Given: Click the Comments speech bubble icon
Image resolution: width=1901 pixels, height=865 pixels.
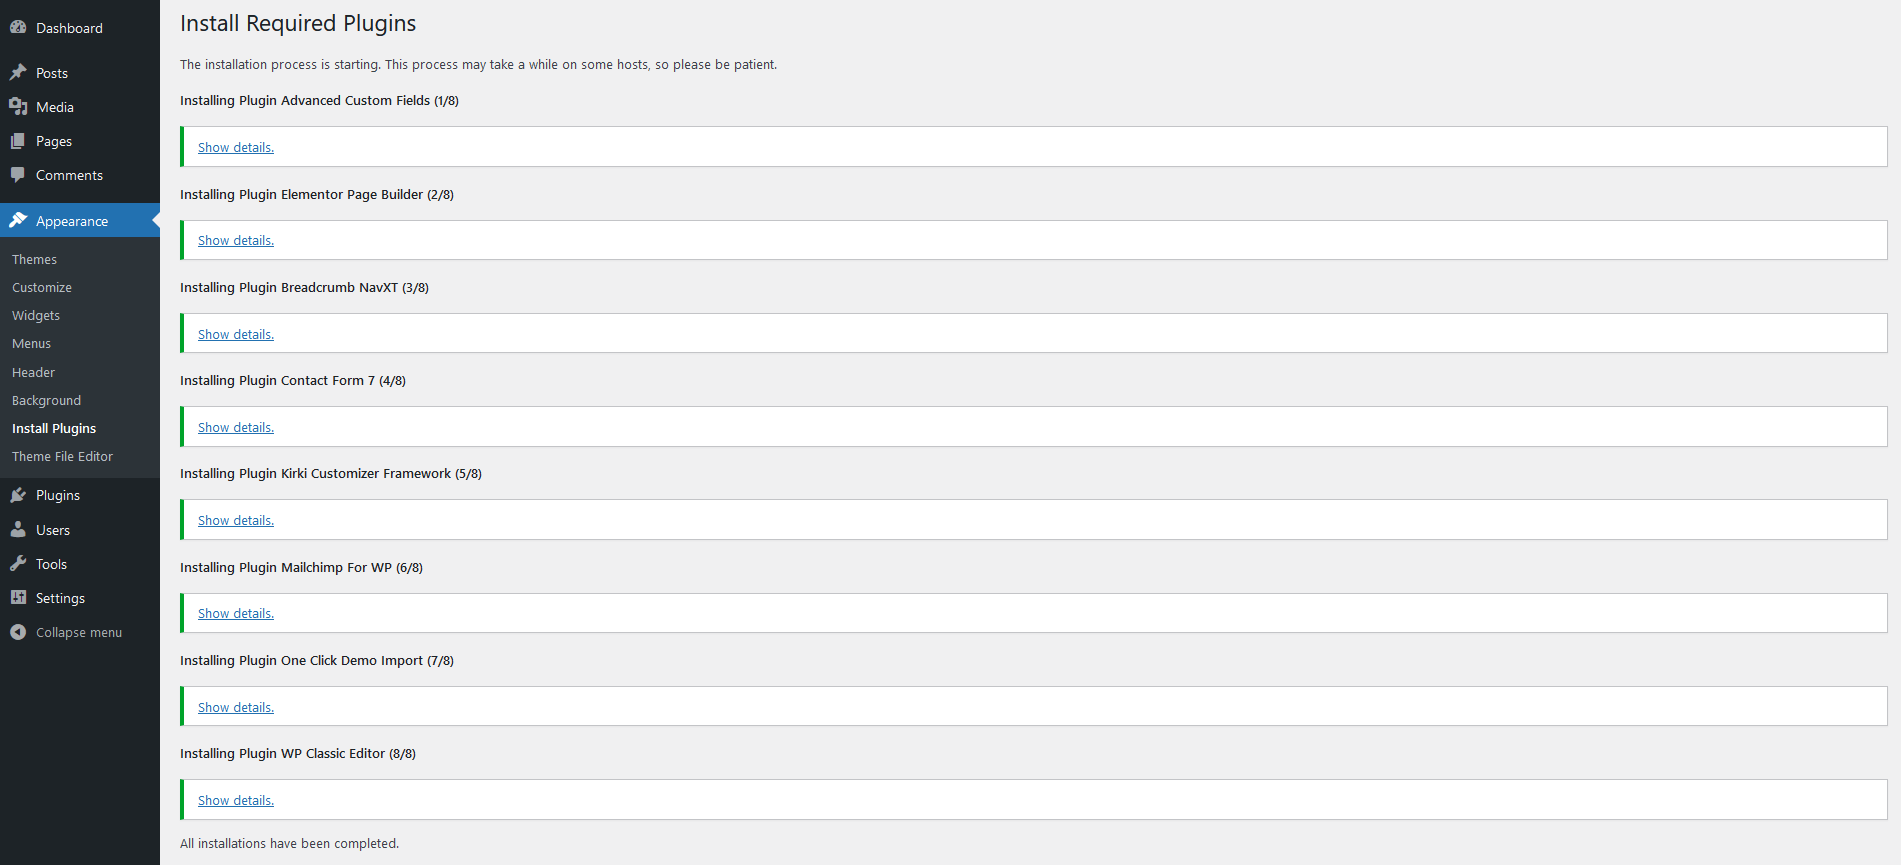Looking at the screenshot, I should [x=18, y=175].
